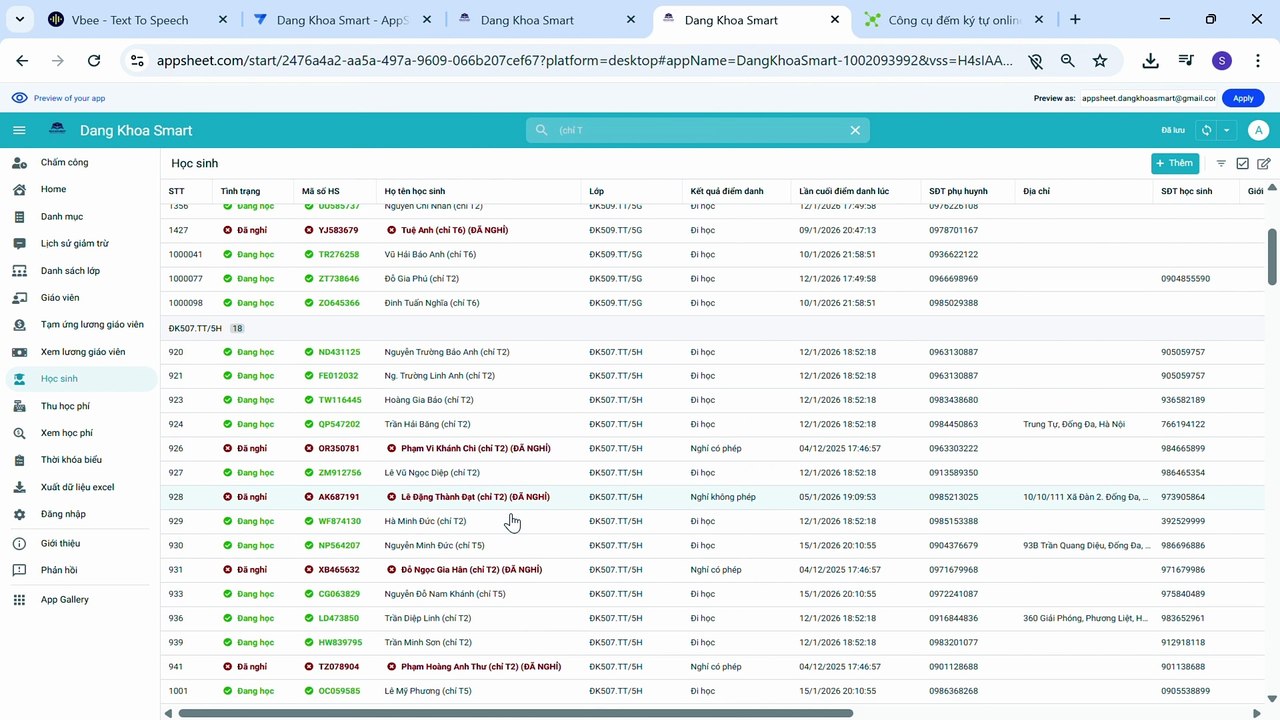
Task: Sort by Kết quả điểm danh header
Action: tap(726, 191)
